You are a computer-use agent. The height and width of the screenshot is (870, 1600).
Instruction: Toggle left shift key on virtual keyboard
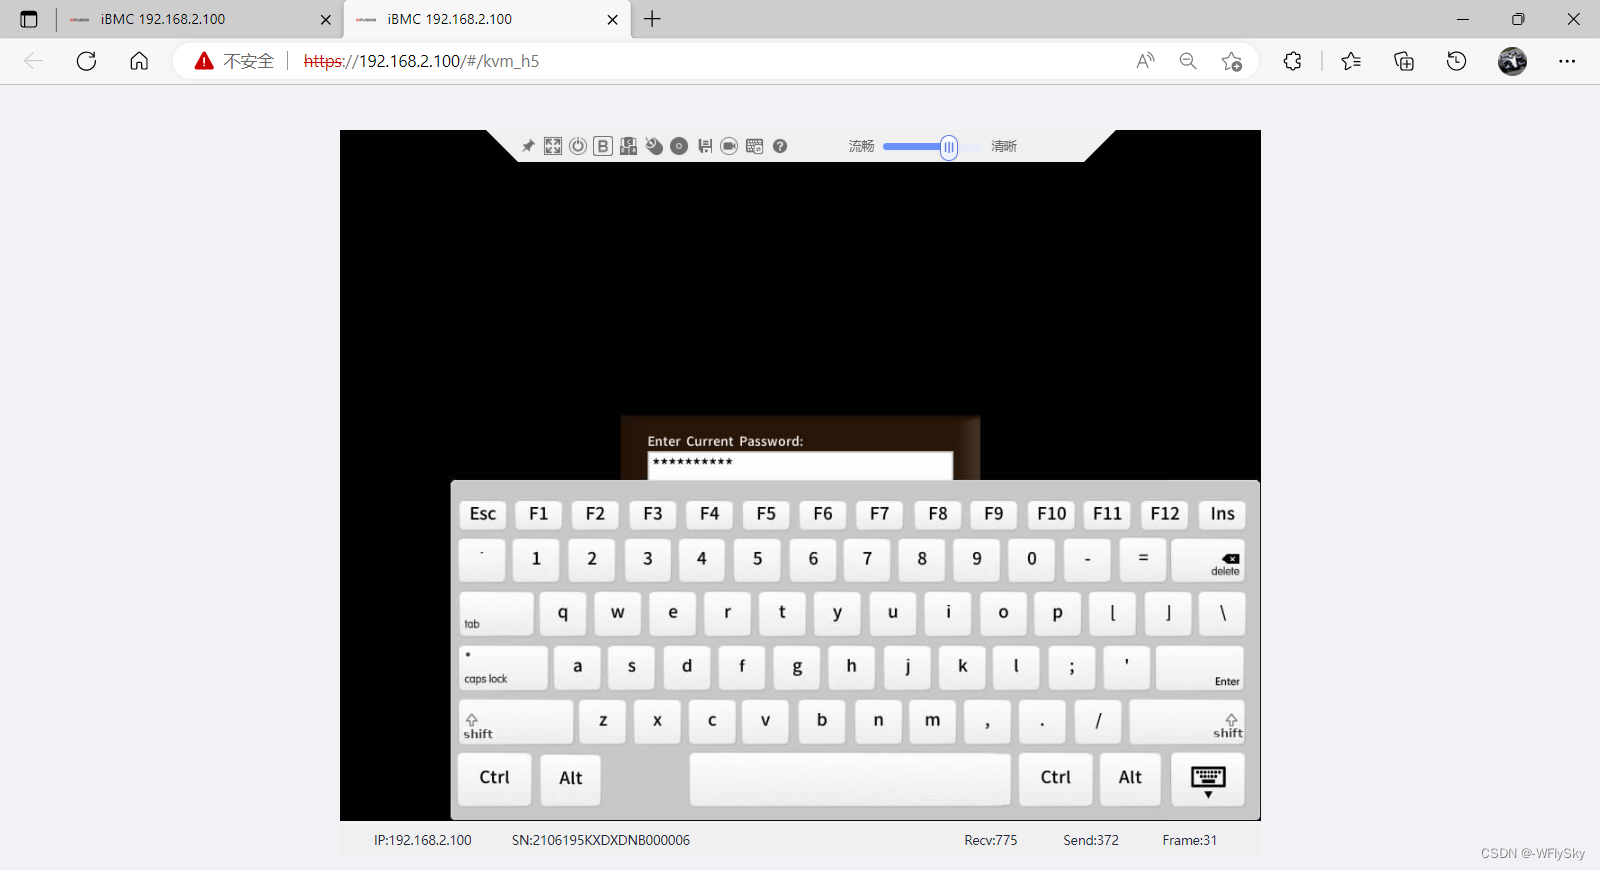pyautogui.click(x=516, y=722)
